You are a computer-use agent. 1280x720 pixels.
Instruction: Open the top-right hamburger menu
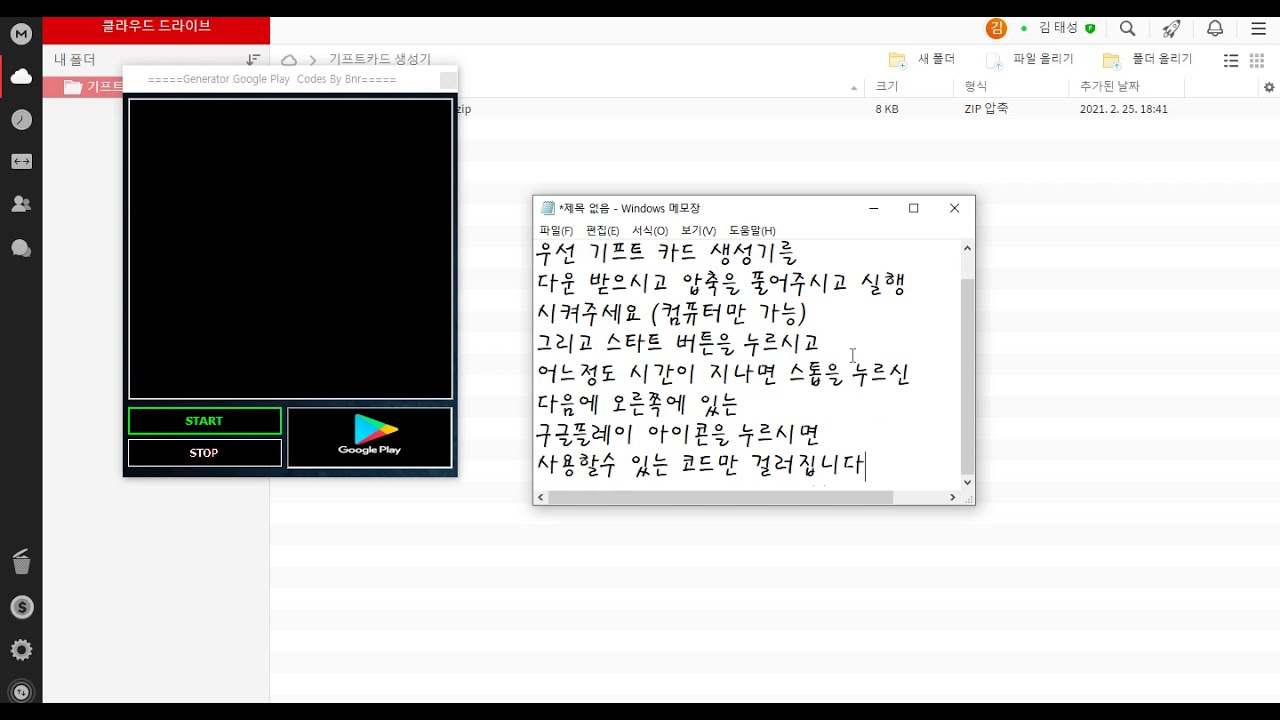coord(1259,29)
